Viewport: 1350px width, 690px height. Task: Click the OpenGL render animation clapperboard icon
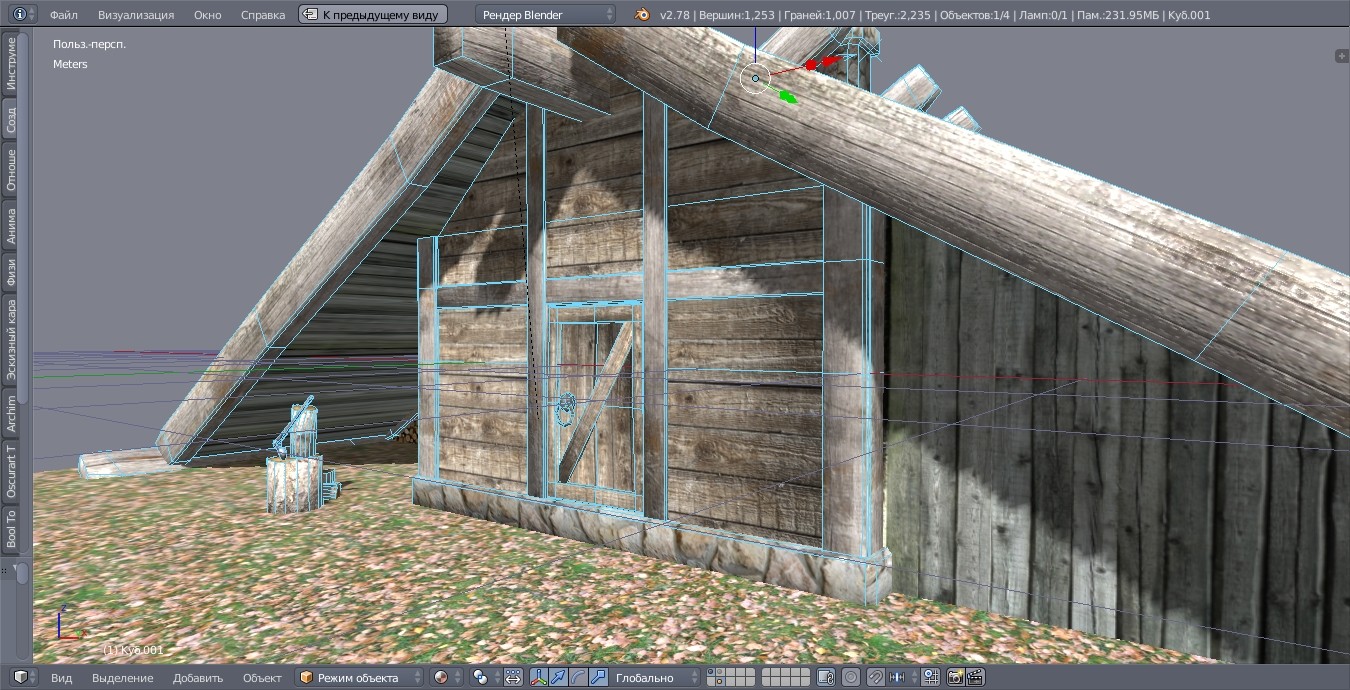click(x=977, y=678)
